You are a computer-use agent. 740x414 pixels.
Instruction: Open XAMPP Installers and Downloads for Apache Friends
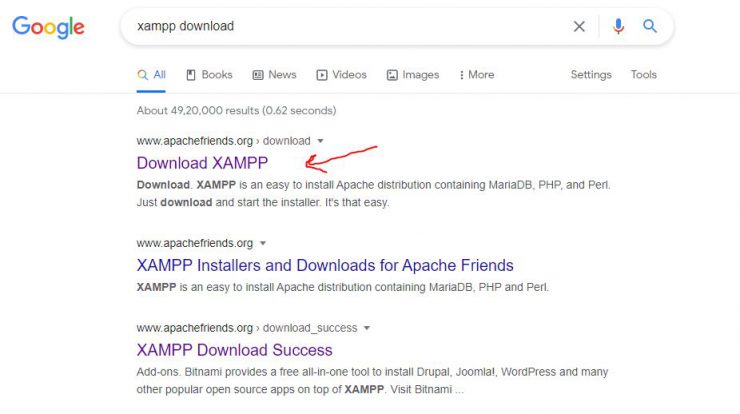click(x=325, y=265)
